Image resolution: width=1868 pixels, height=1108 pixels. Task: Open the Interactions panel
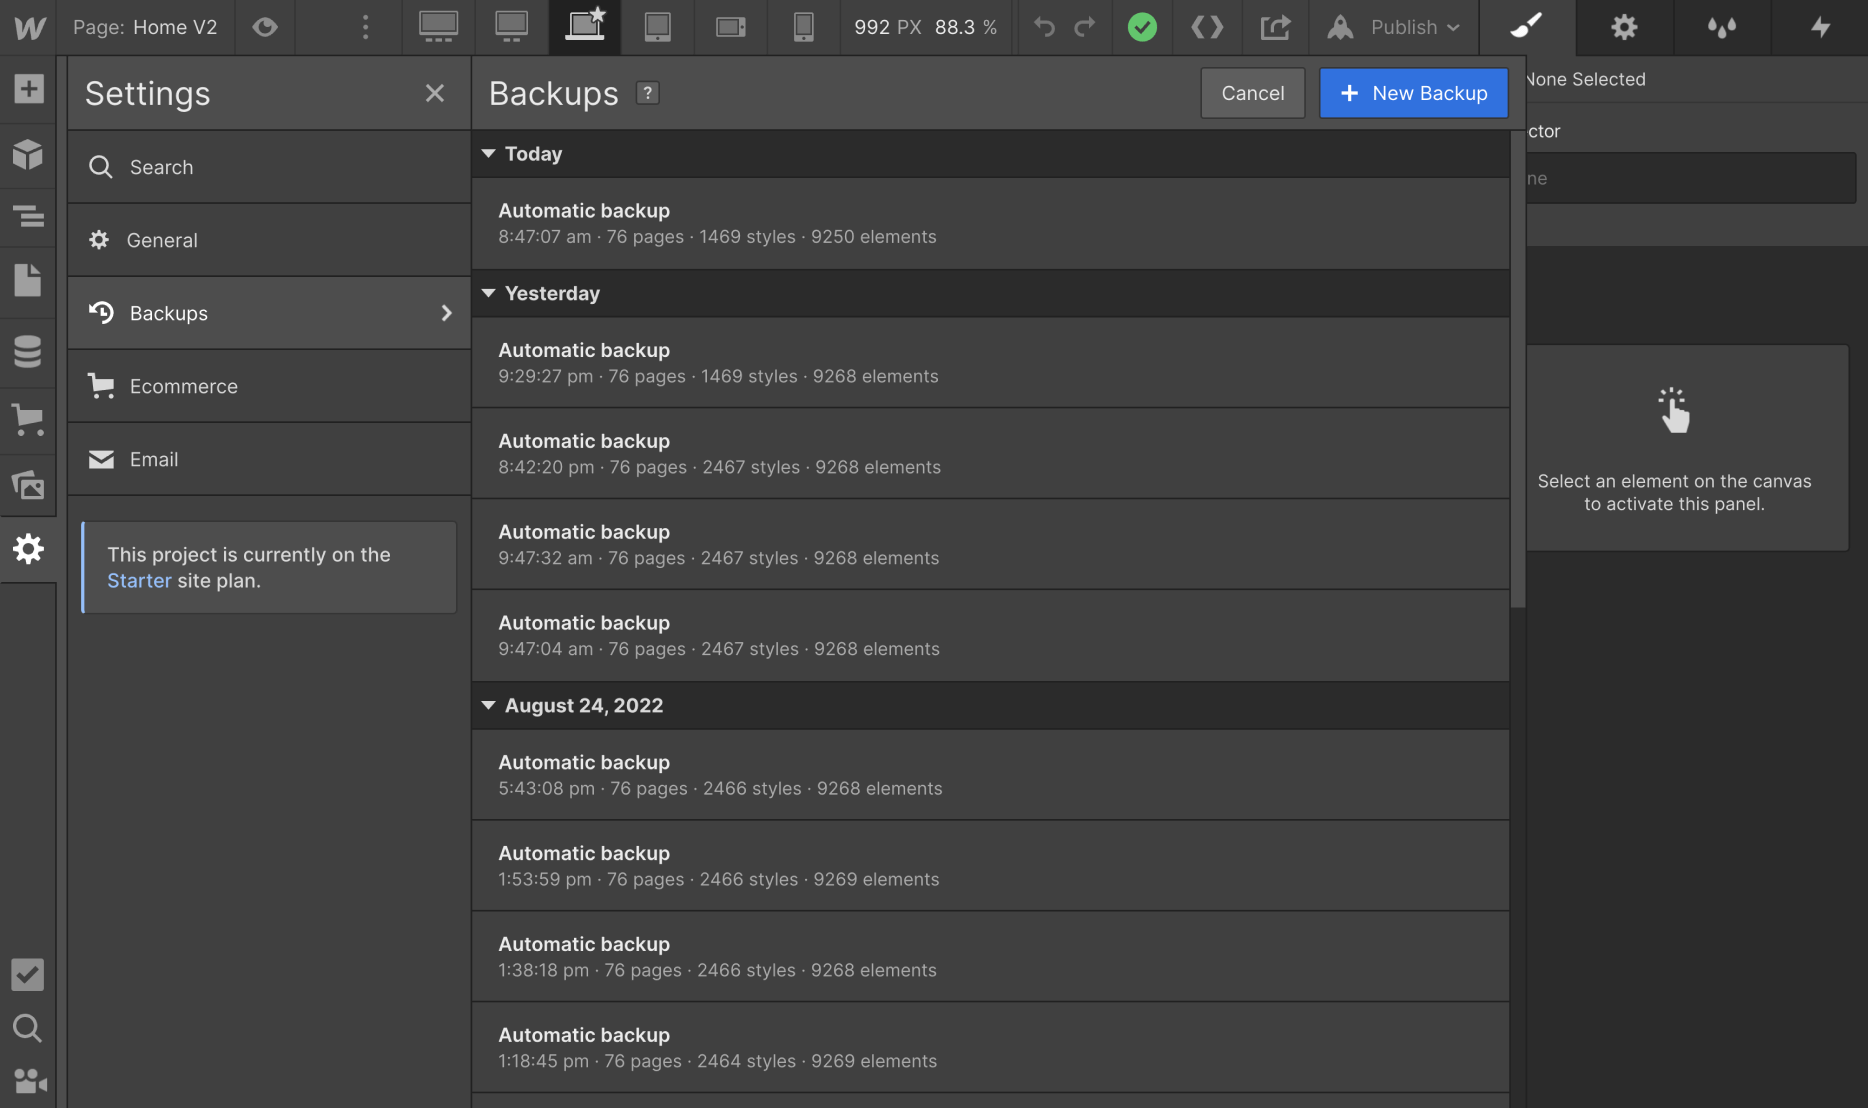coord(1820,27)
